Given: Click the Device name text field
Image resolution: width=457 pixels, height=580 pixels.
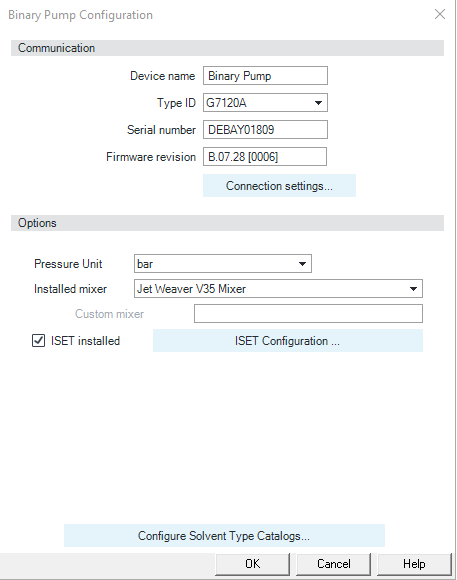Looking at the screenshot, I should (265, 76).
